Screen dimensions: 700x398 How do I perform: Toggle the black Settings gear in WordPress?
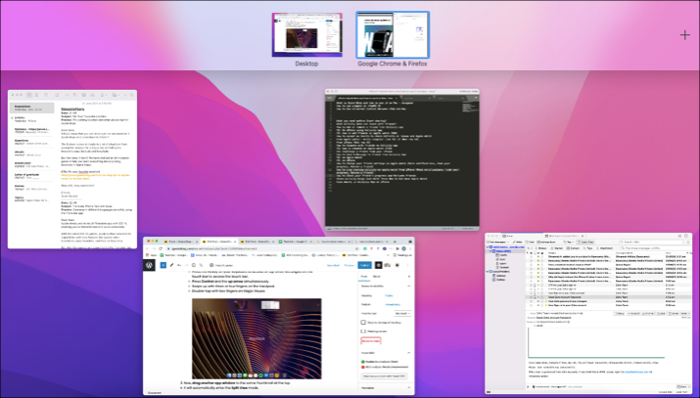(x=379, y=265)
